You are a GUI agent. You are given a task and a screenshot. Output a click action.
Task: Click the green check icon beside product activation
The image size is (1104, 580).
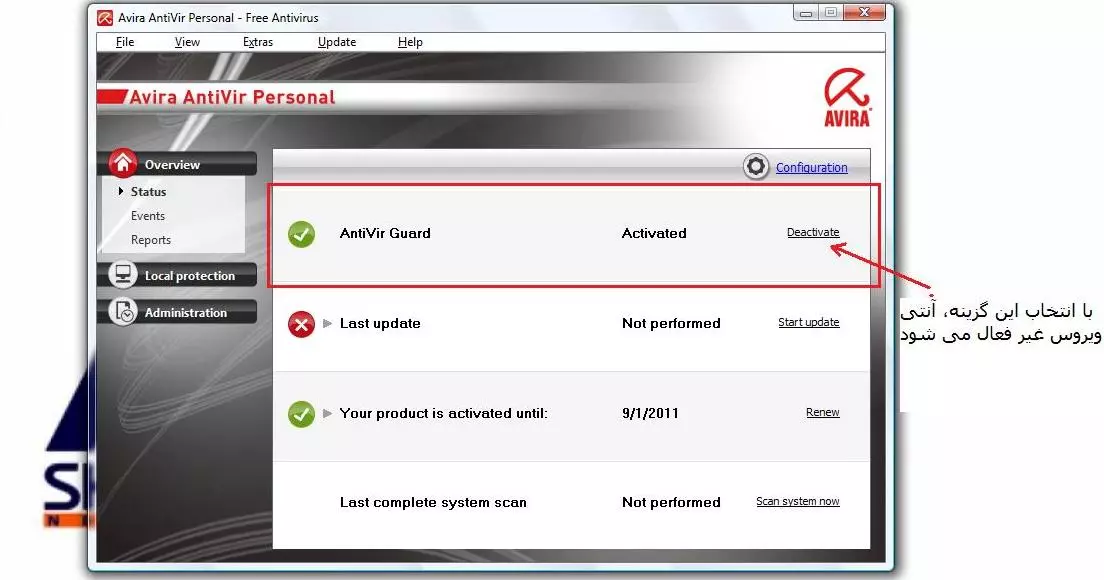point(301,414)
